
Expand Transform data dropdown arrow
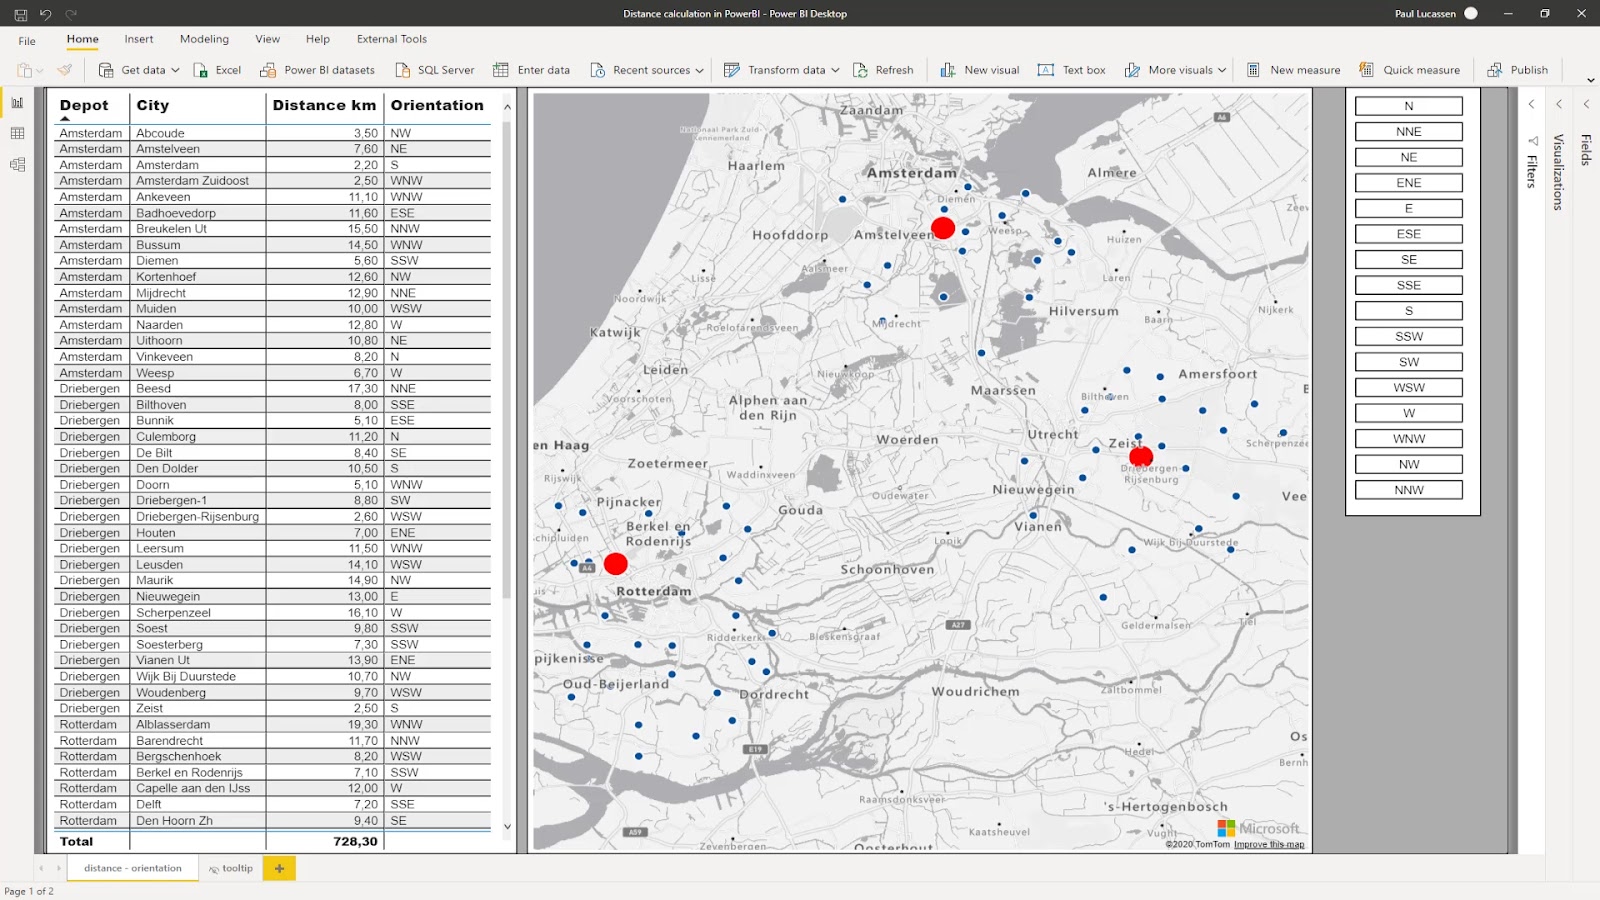[835, 70]
